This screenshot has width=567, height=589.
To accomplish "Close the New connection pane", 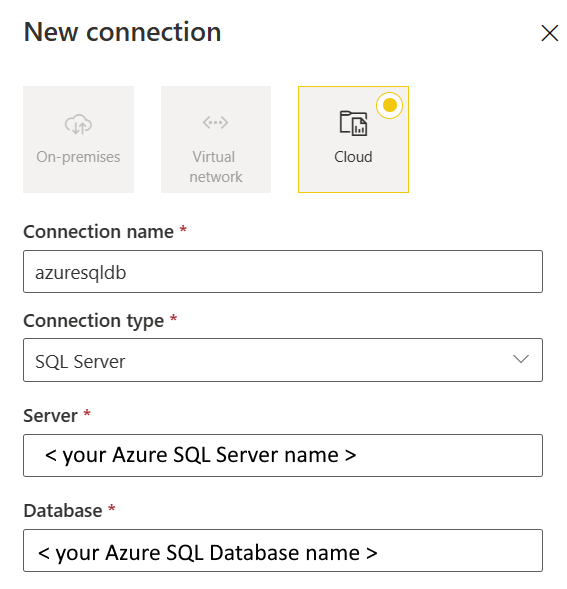I will [549, 33].
